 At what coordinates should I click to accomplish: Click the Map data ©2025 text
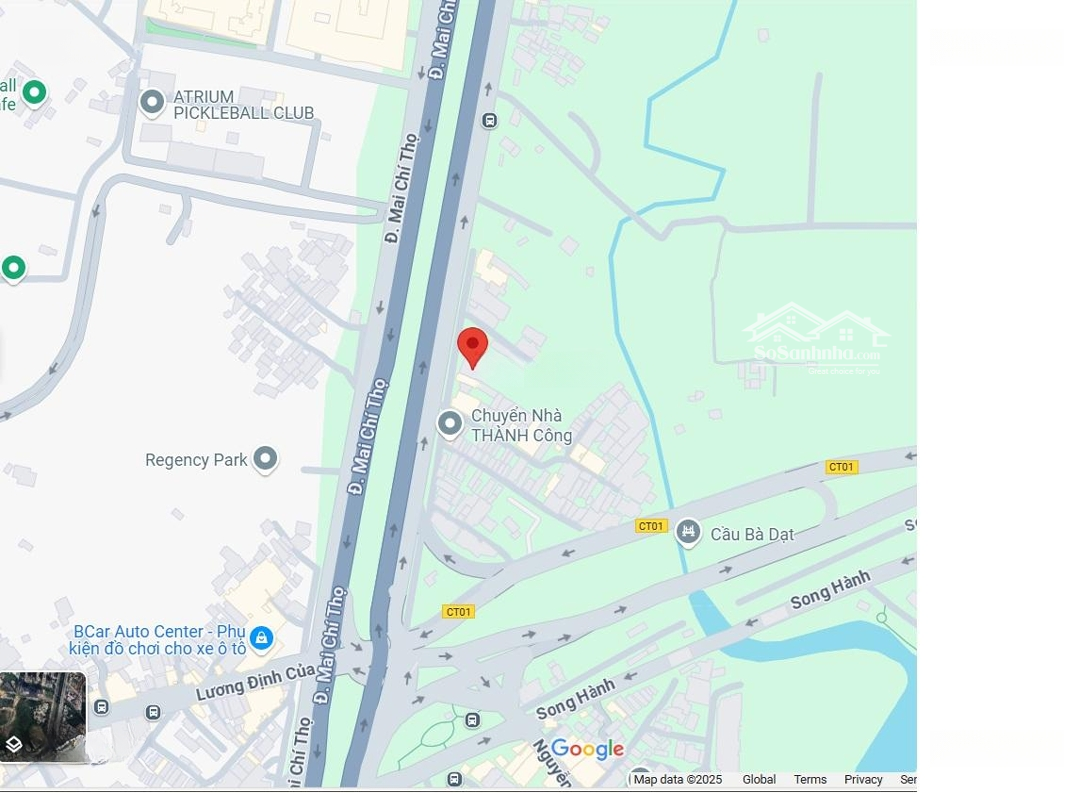[x=678, y=779]
